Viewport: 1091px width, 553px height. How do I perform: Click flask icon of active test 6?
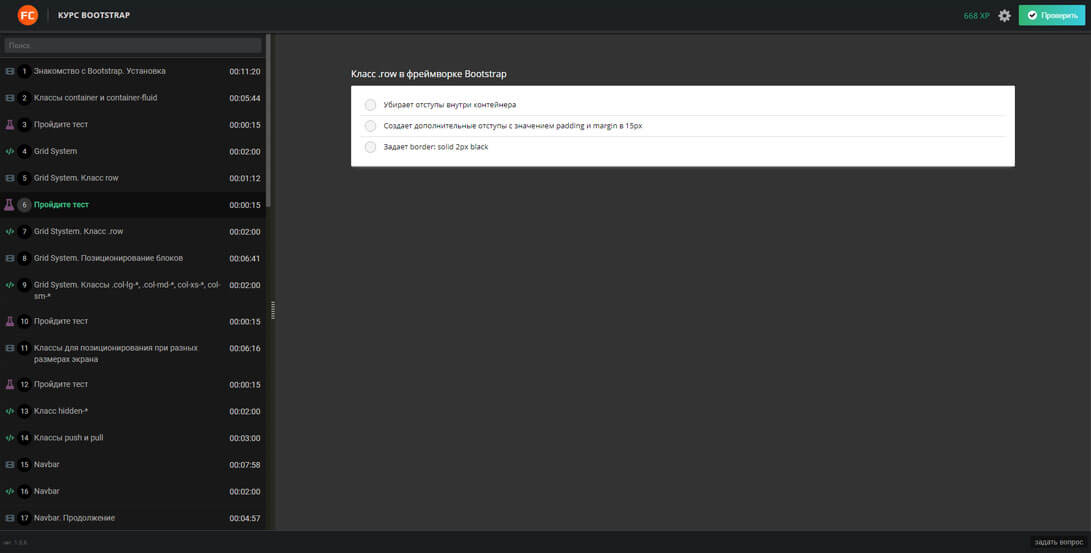click(x=9, y=205)
